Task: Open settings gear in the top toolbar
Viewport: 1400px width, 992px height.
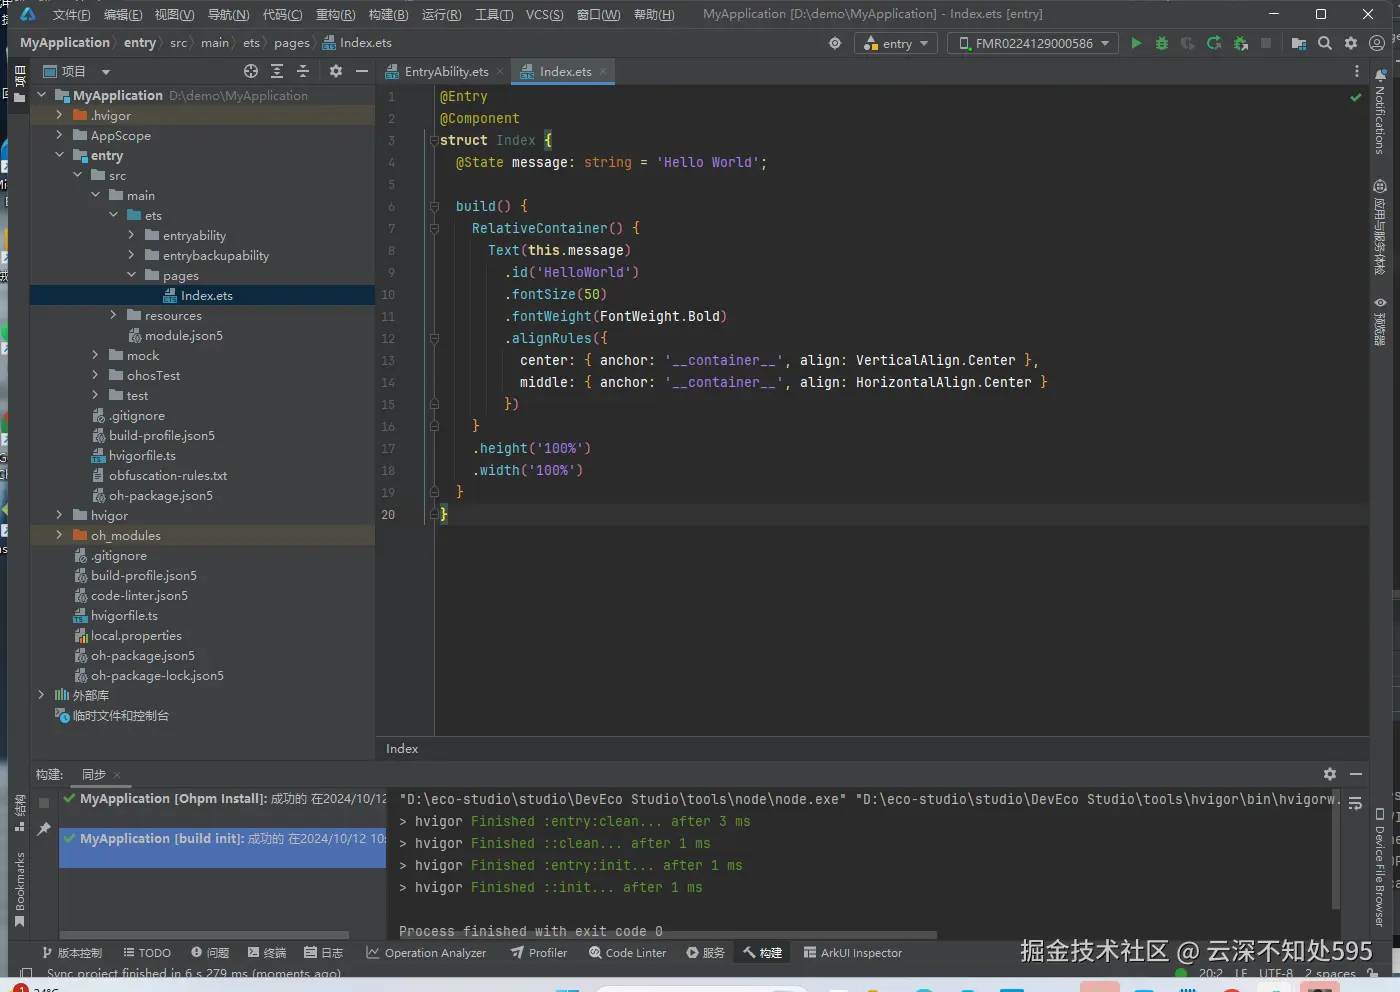Action: (1351, 43)
